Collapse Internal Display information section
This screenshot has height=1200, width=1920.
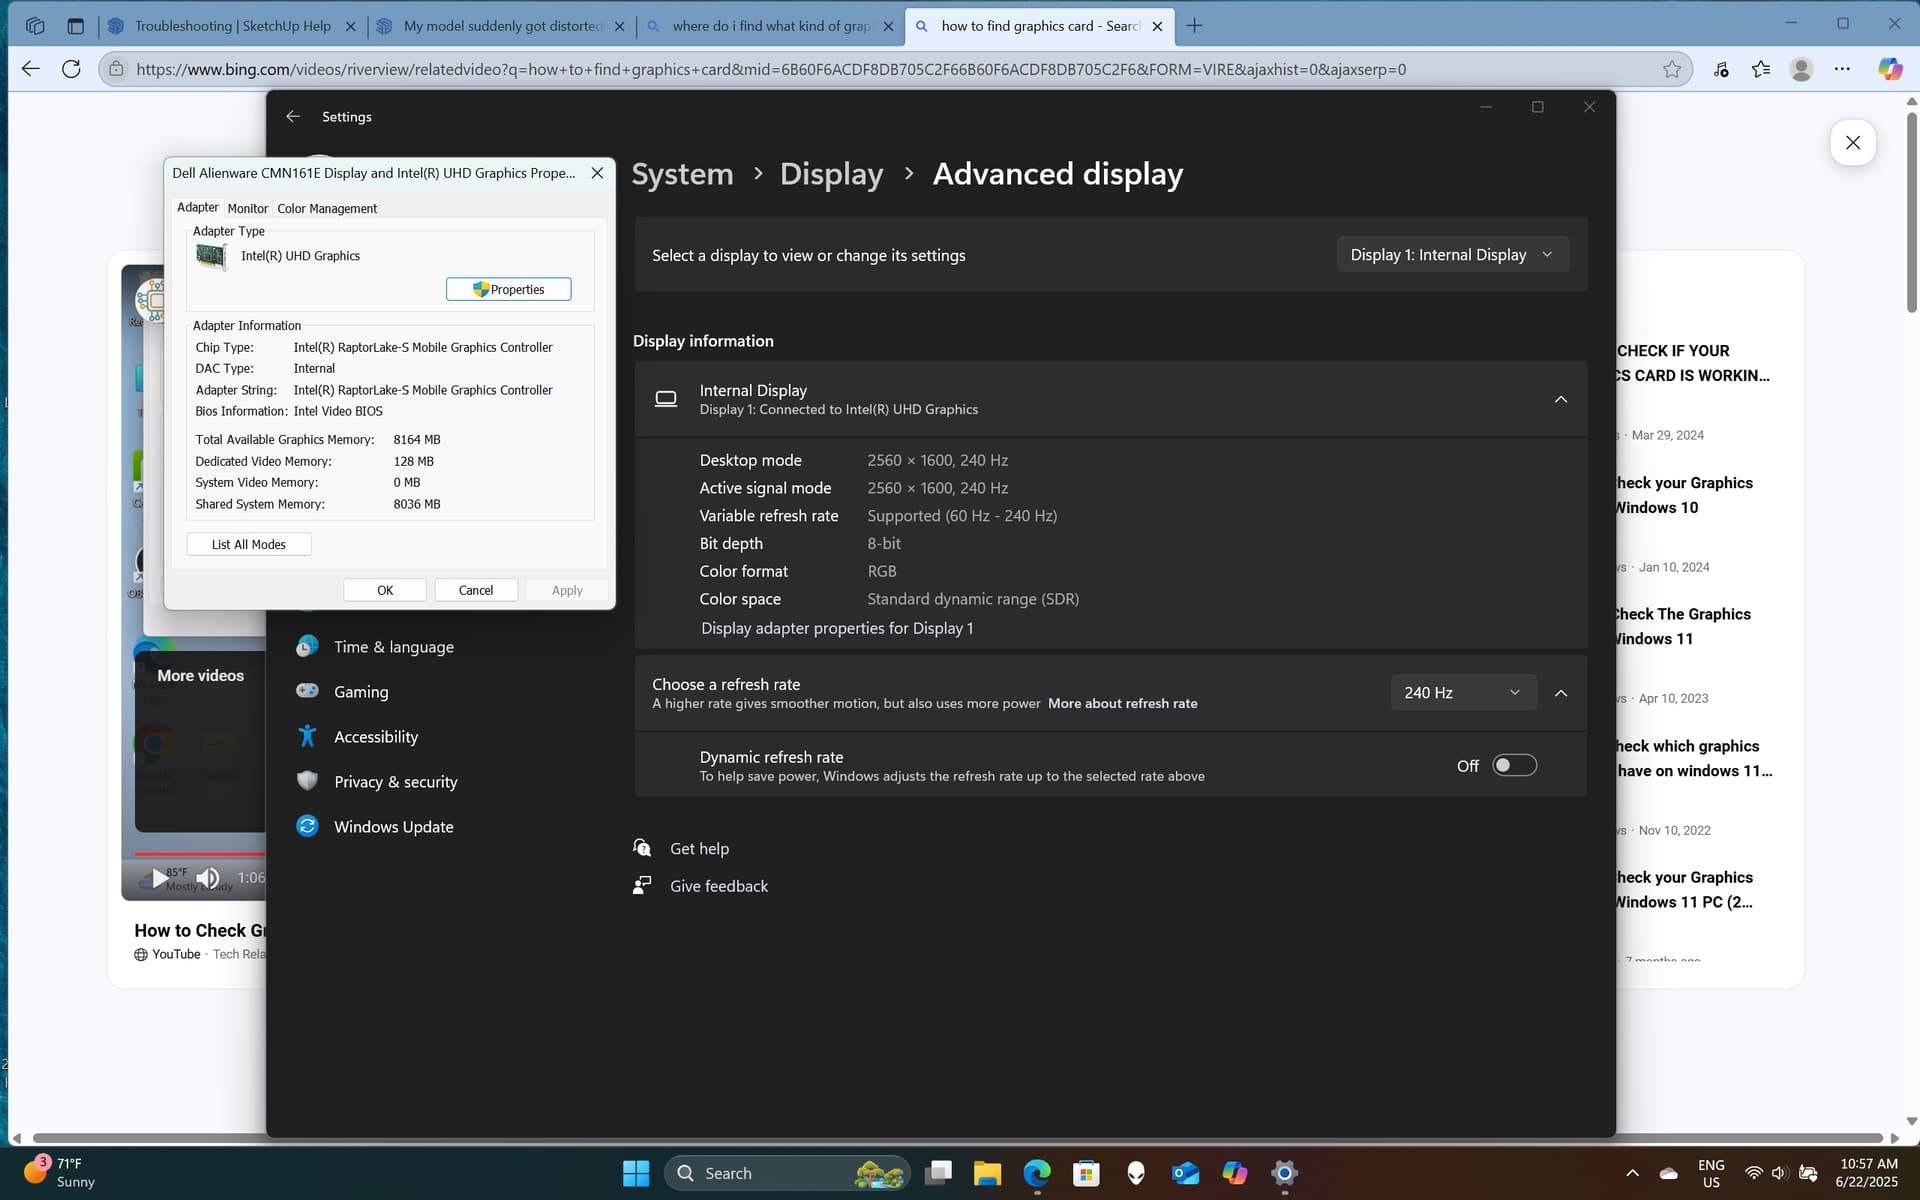[x=1560, y=400]
